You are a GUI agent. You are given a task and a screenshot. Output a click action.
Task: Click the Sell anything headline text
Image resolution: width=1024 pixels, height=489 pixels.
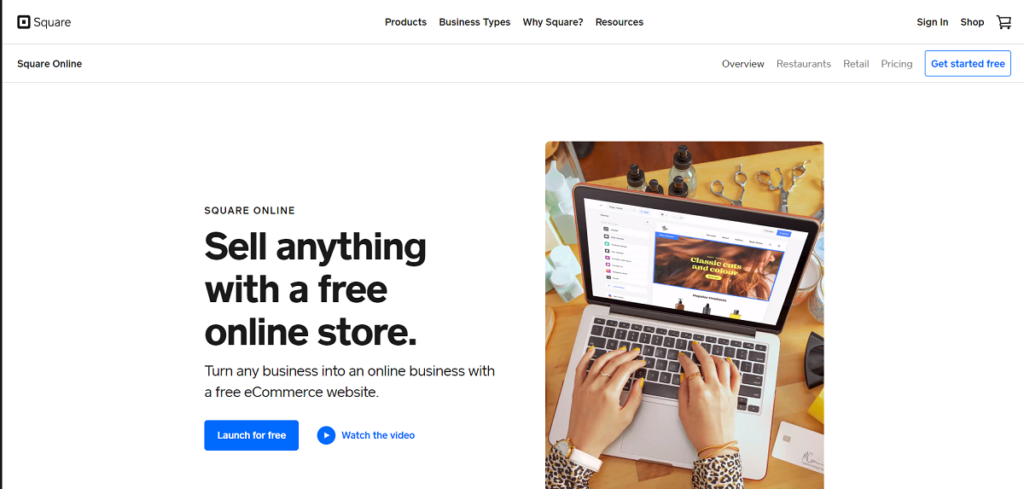tap(315, 290)
